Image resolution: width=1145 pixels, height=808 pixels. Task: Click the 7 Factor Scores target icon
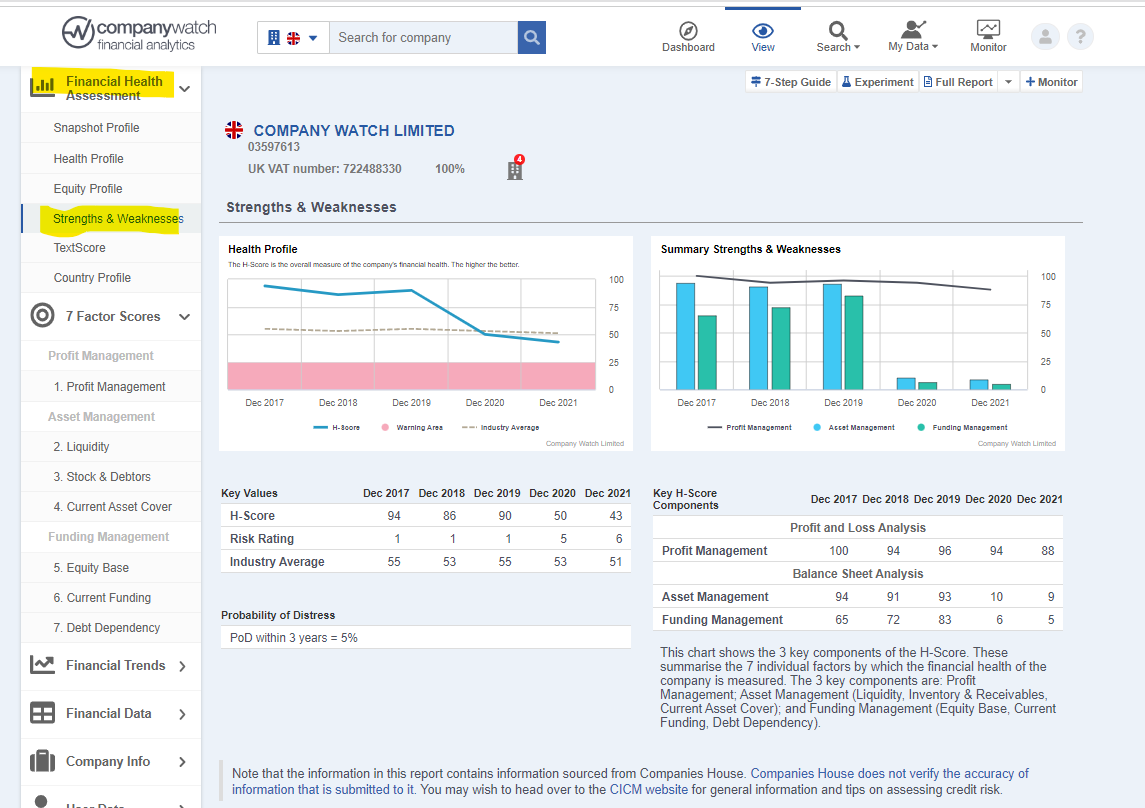pyautogui.click(x=42, y=315)
